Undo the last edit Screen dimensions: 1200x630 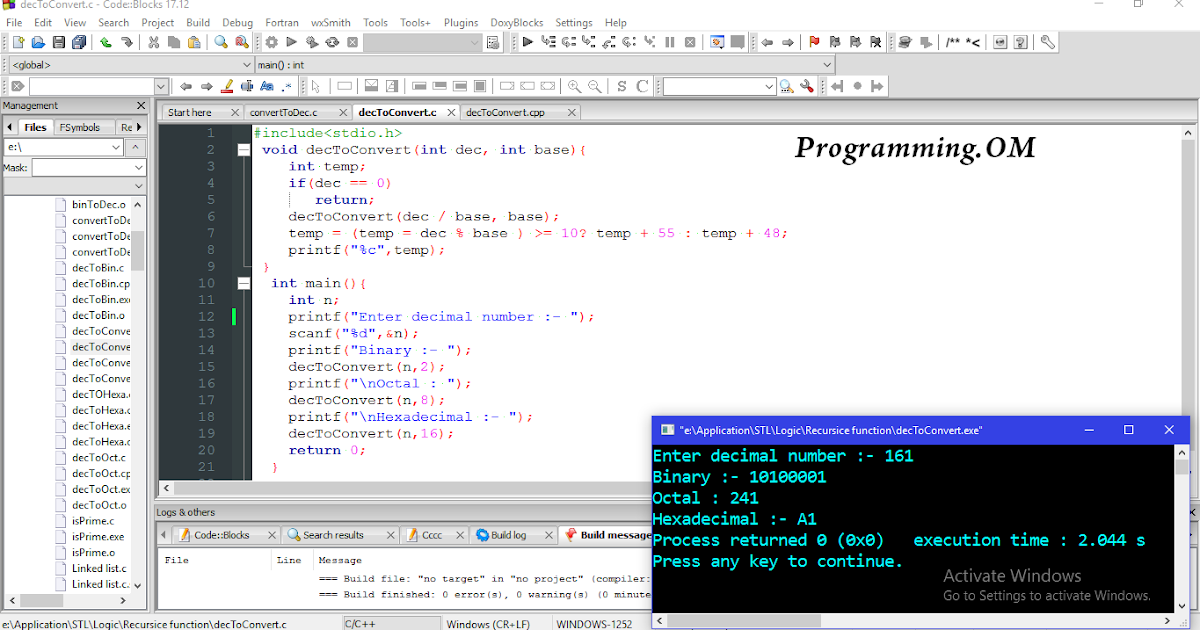(x=108, y=42)
